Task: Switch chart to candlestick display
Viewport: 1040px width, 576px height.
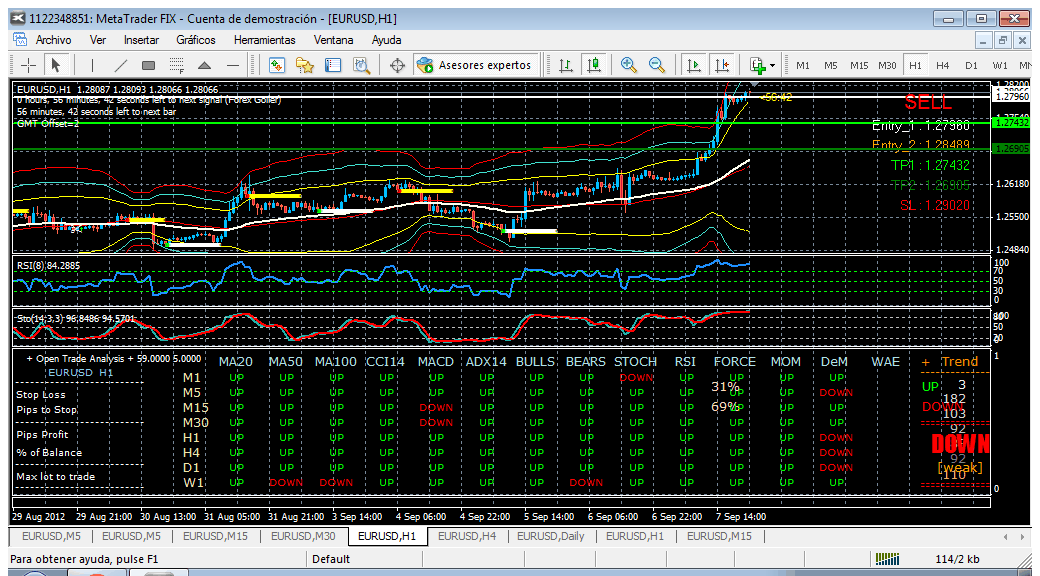Action: pyautogui.click(x=594, y=65)
